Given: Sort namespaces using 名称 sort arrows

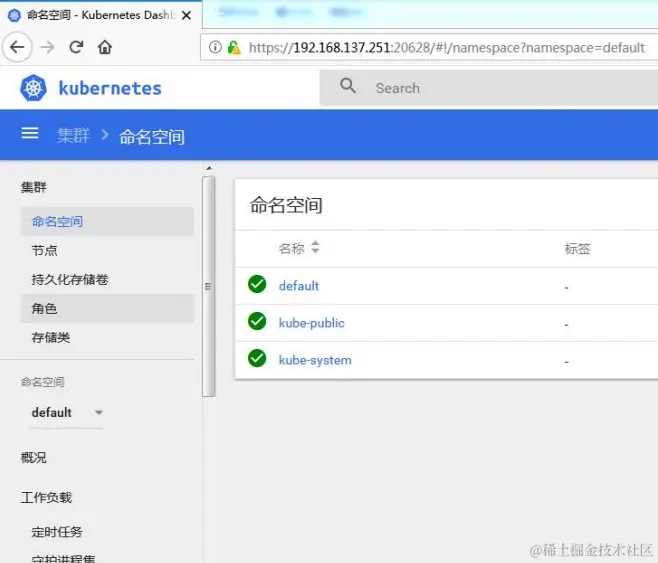Looking at the screenshot, I should (x=315, y=247).
